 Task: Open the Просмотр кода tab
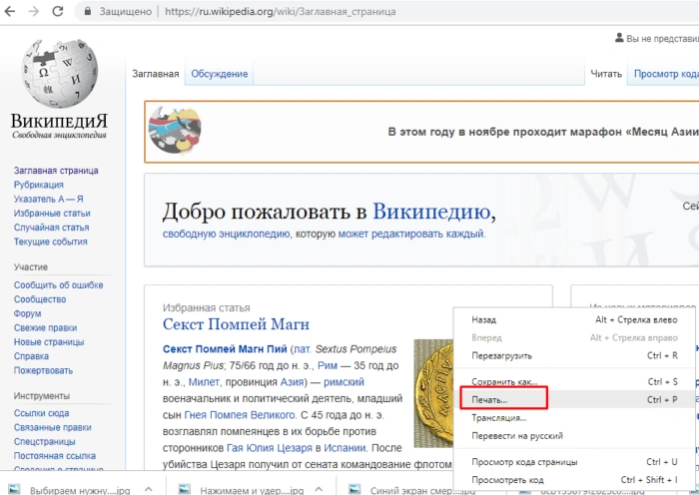click(666, 74)
